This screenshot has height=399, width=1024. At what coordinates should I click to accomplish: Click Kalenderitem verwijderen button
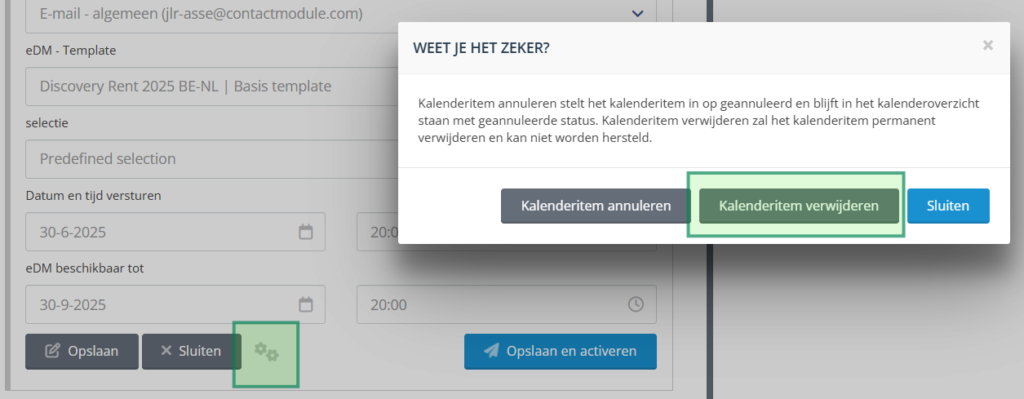click(799, 206)
